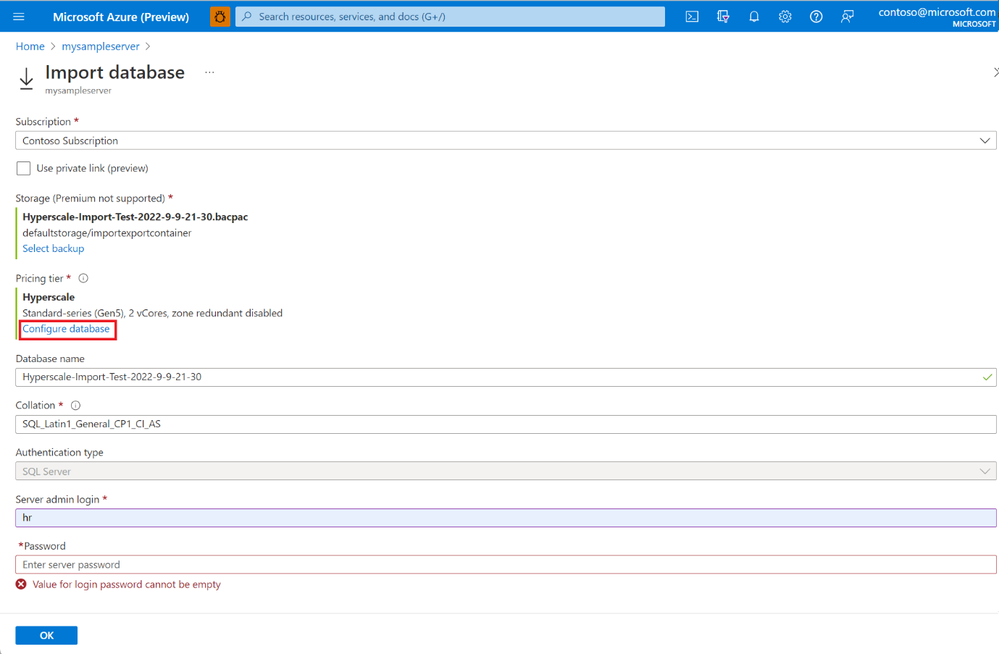999x654 pixels.
Task: Open the directories and subscriptions filter icon
Action: [722, 17]
